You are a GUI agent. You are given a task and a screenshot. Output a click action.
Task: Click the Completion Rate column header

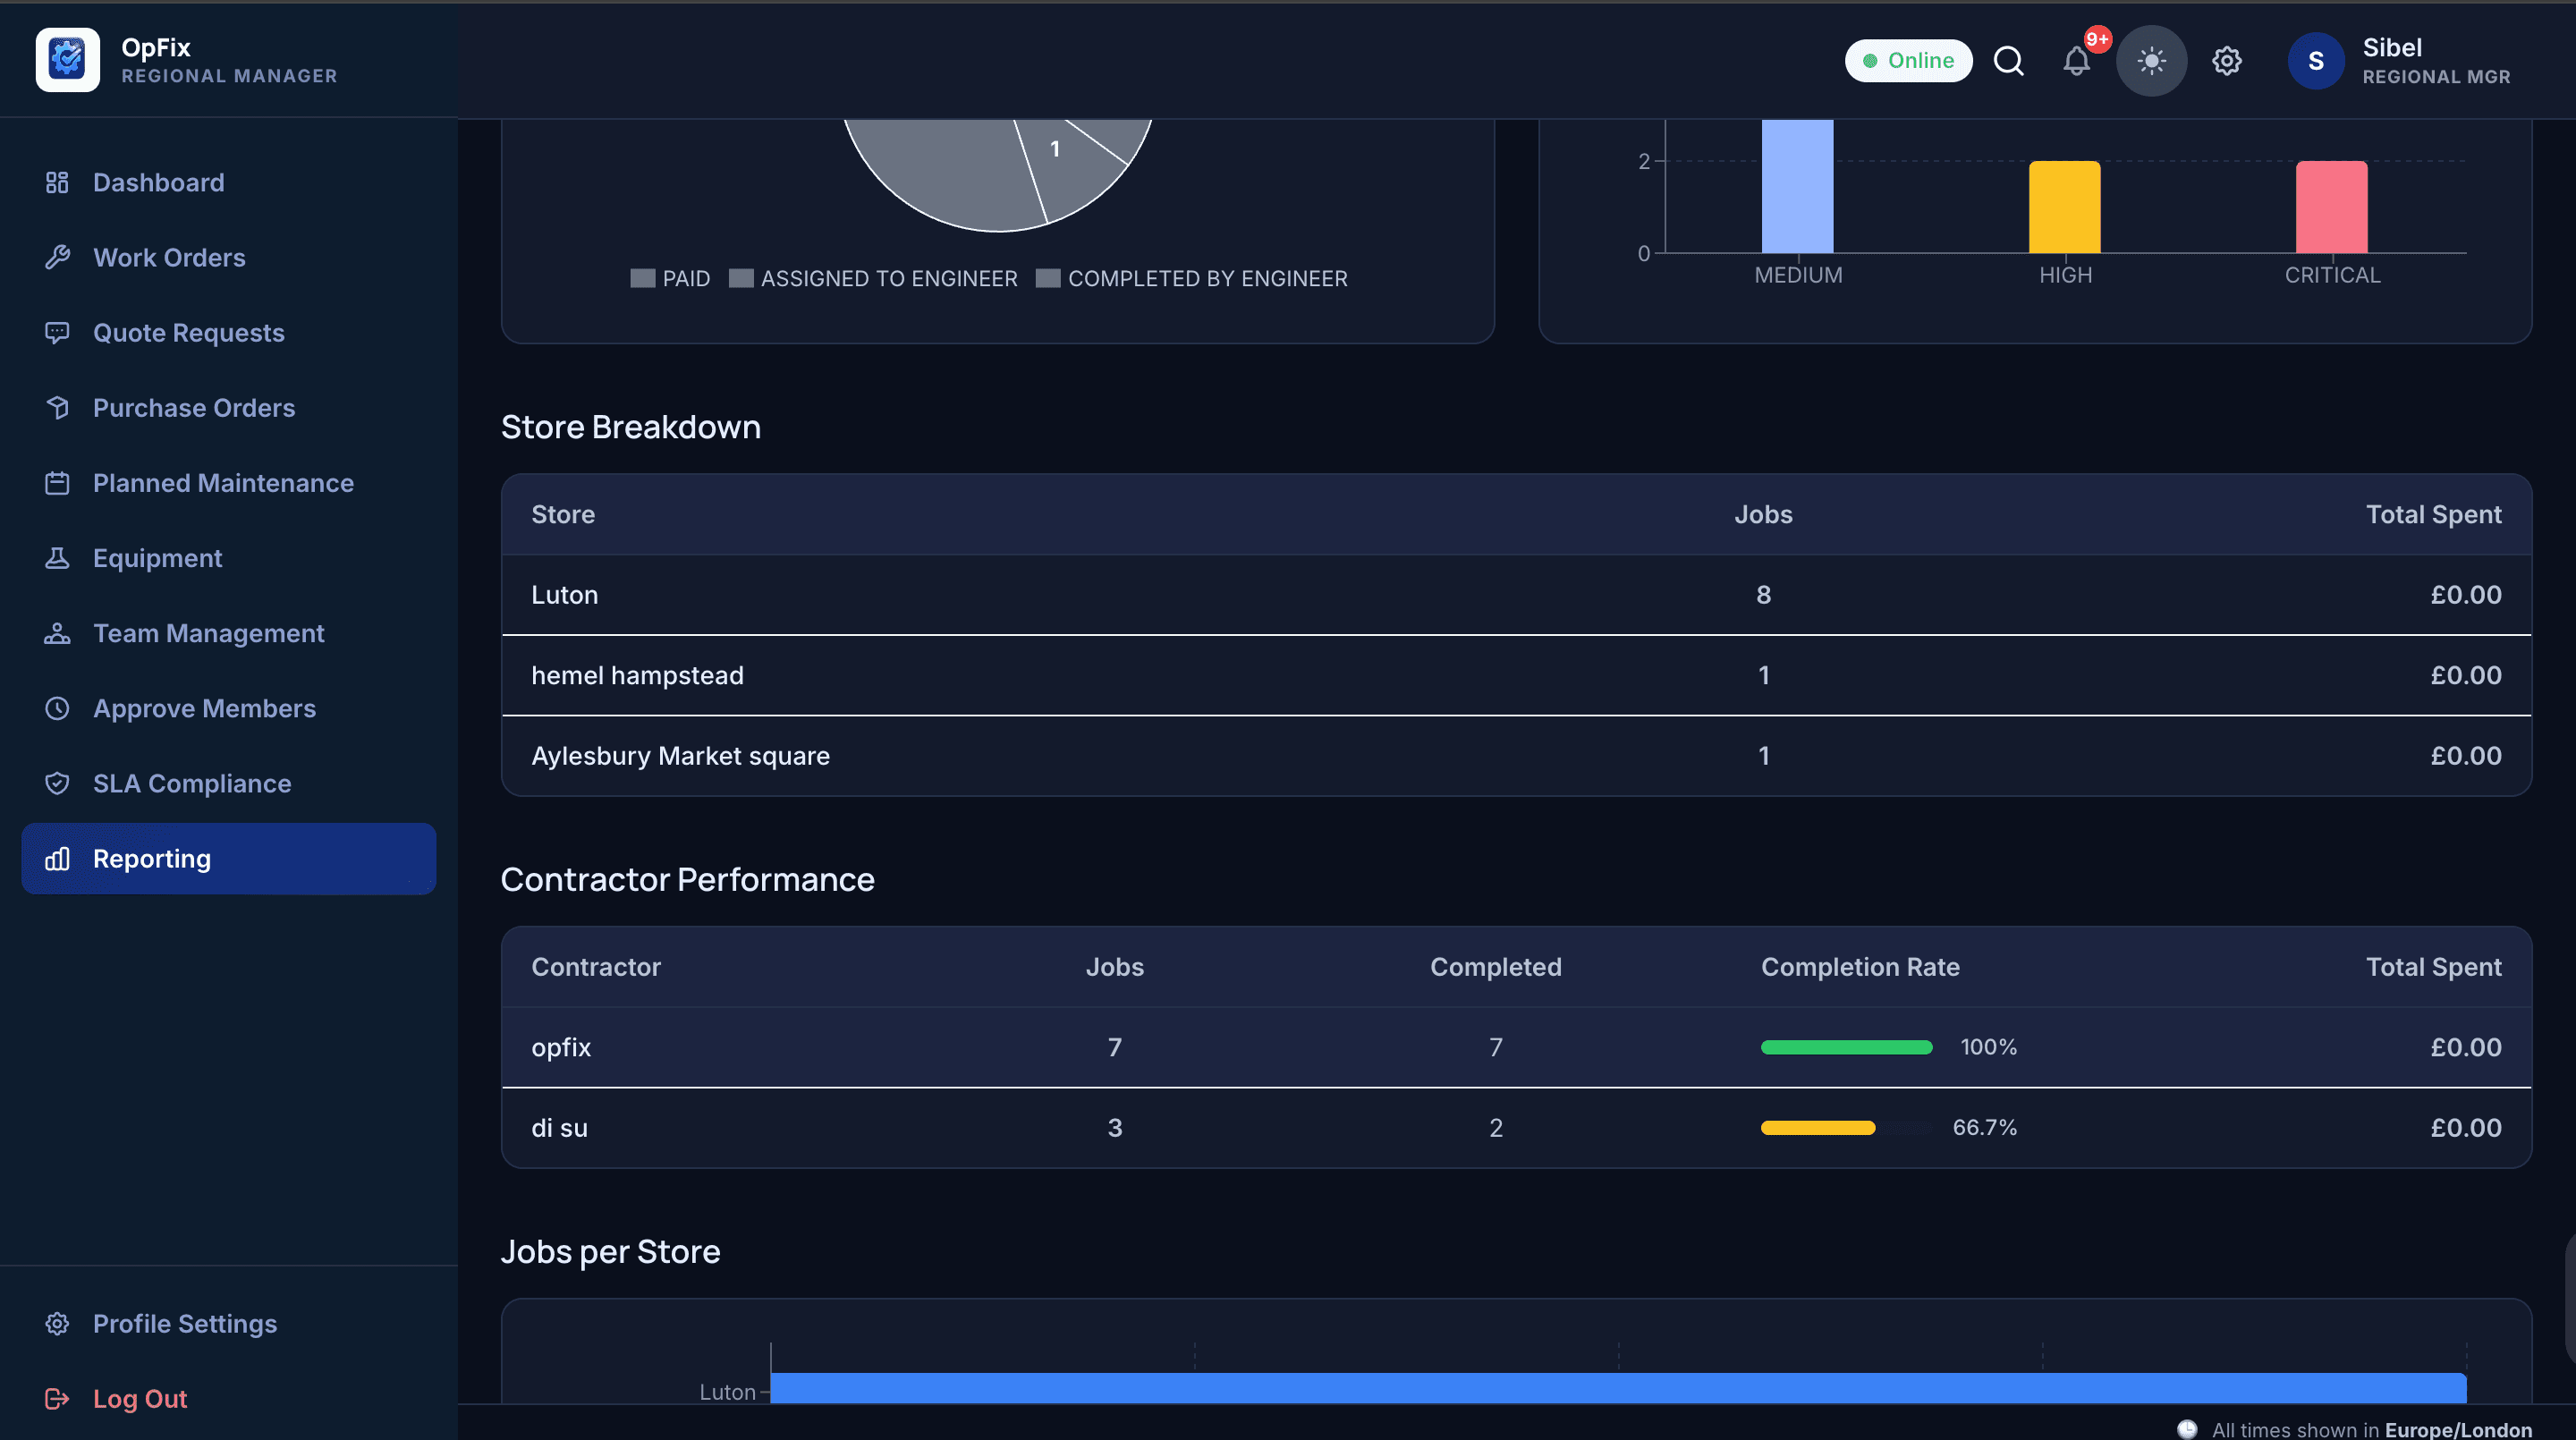(1860, 967)
